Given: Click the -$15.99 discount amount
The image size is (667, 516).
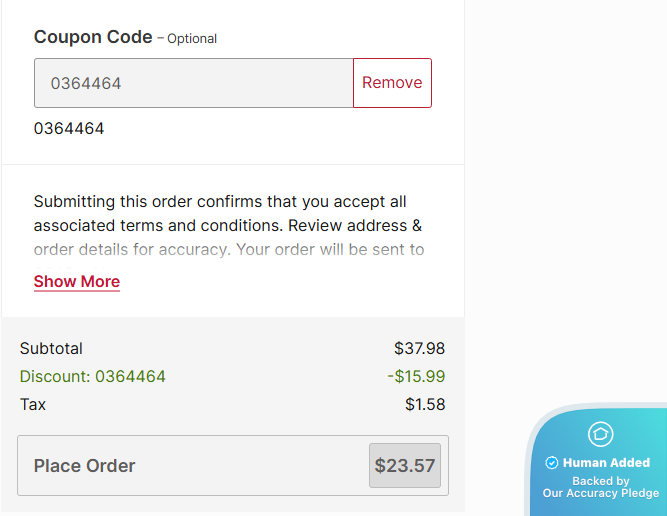Looking at the screenshot, I should tap(416, 377).
